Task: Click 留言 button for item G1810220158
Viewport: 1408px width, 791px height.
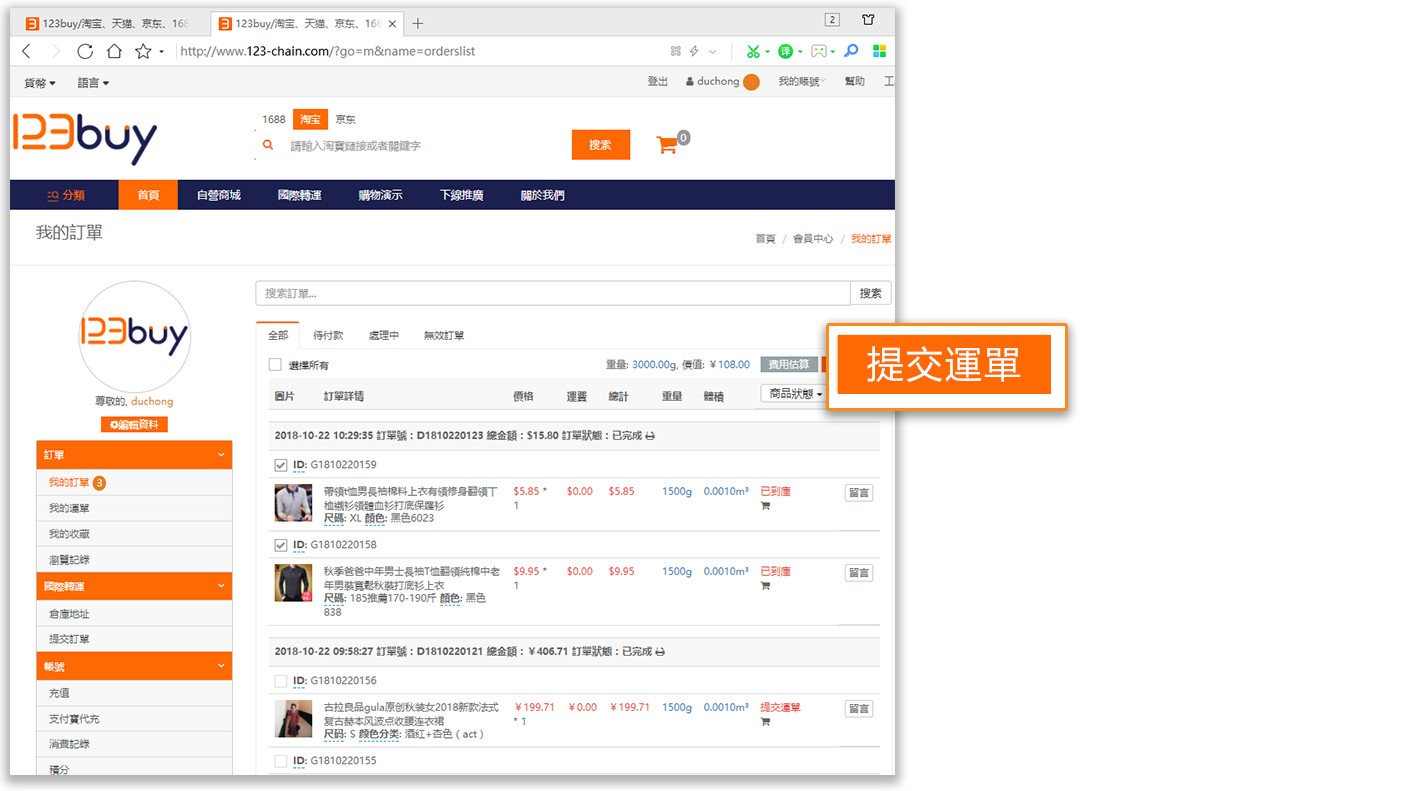Action: pyautogui.click(x=858, y=573)
